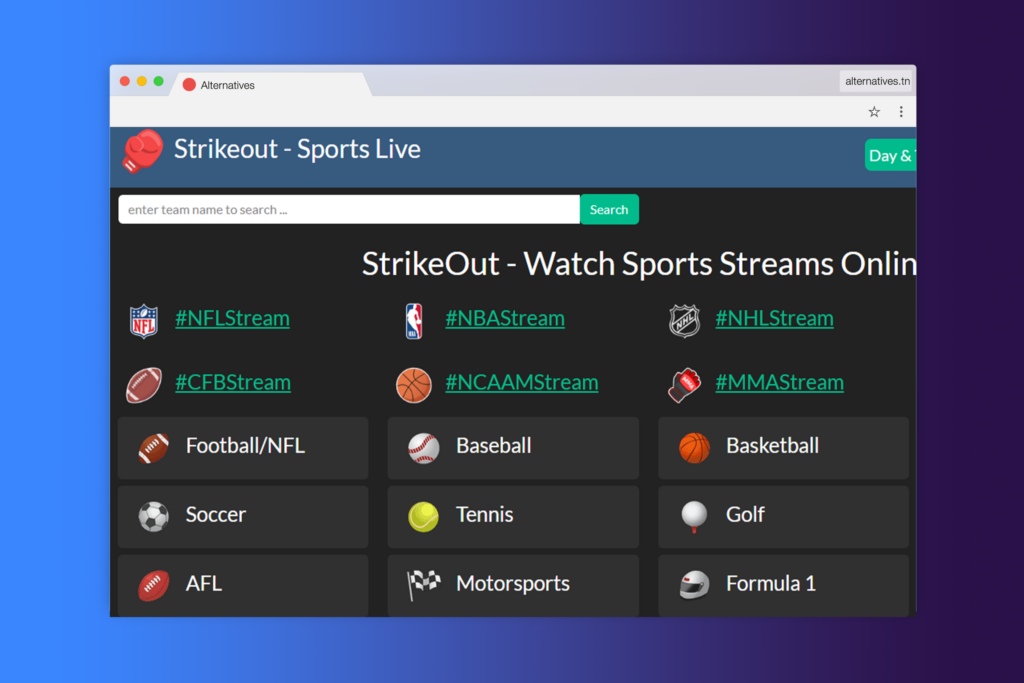Click the NBA logo icon
This screenshot has width=1024, height=683.
414,321
